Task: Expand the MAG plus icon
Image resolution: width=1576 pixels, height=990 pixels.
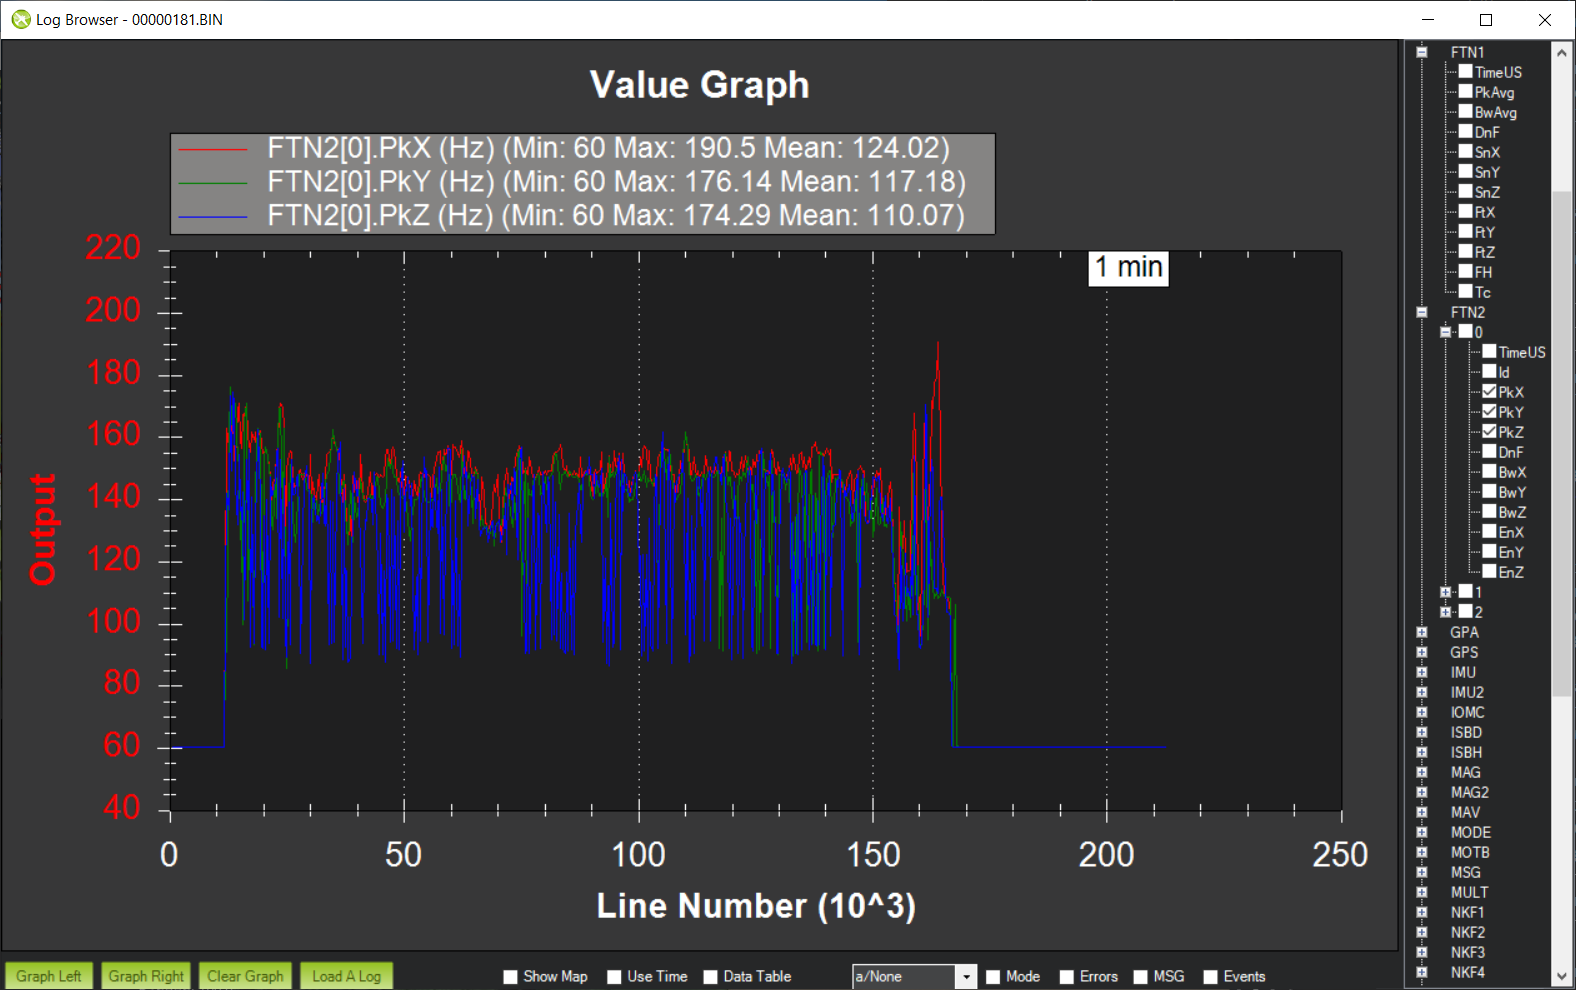Action: pyautogui.click(x=1421, y=772)
